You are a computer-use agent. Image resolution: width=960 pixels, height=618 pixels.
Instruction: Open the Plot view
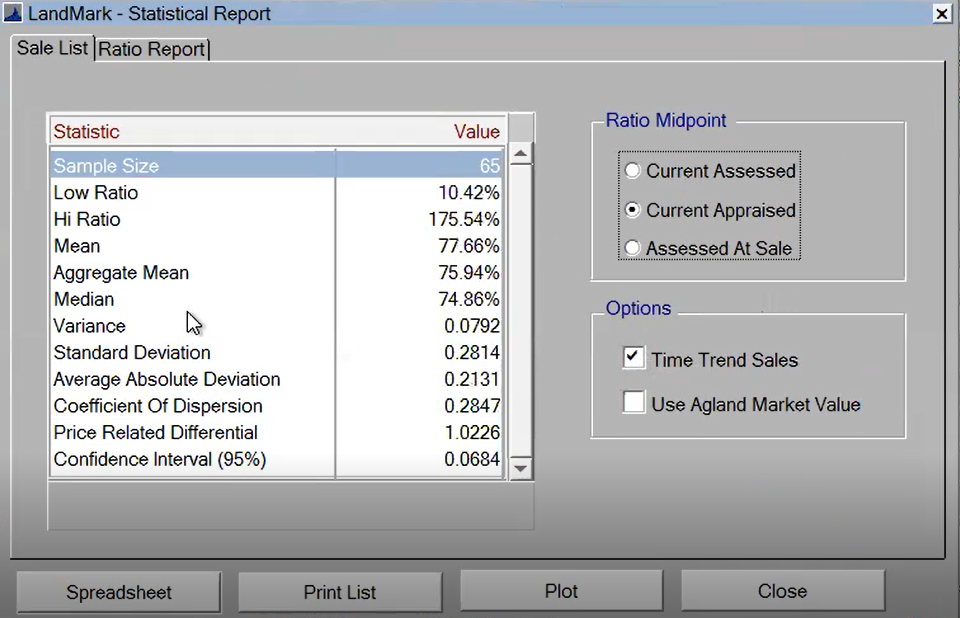click(560, 590)
